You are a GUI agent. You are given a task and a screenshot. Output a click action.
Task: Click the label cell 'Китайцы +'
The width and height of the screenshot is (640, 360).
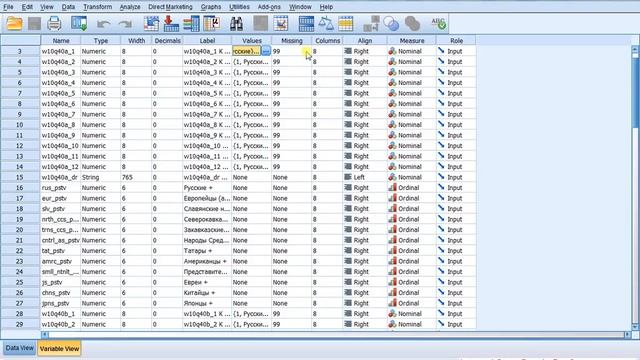click(207, 293)
